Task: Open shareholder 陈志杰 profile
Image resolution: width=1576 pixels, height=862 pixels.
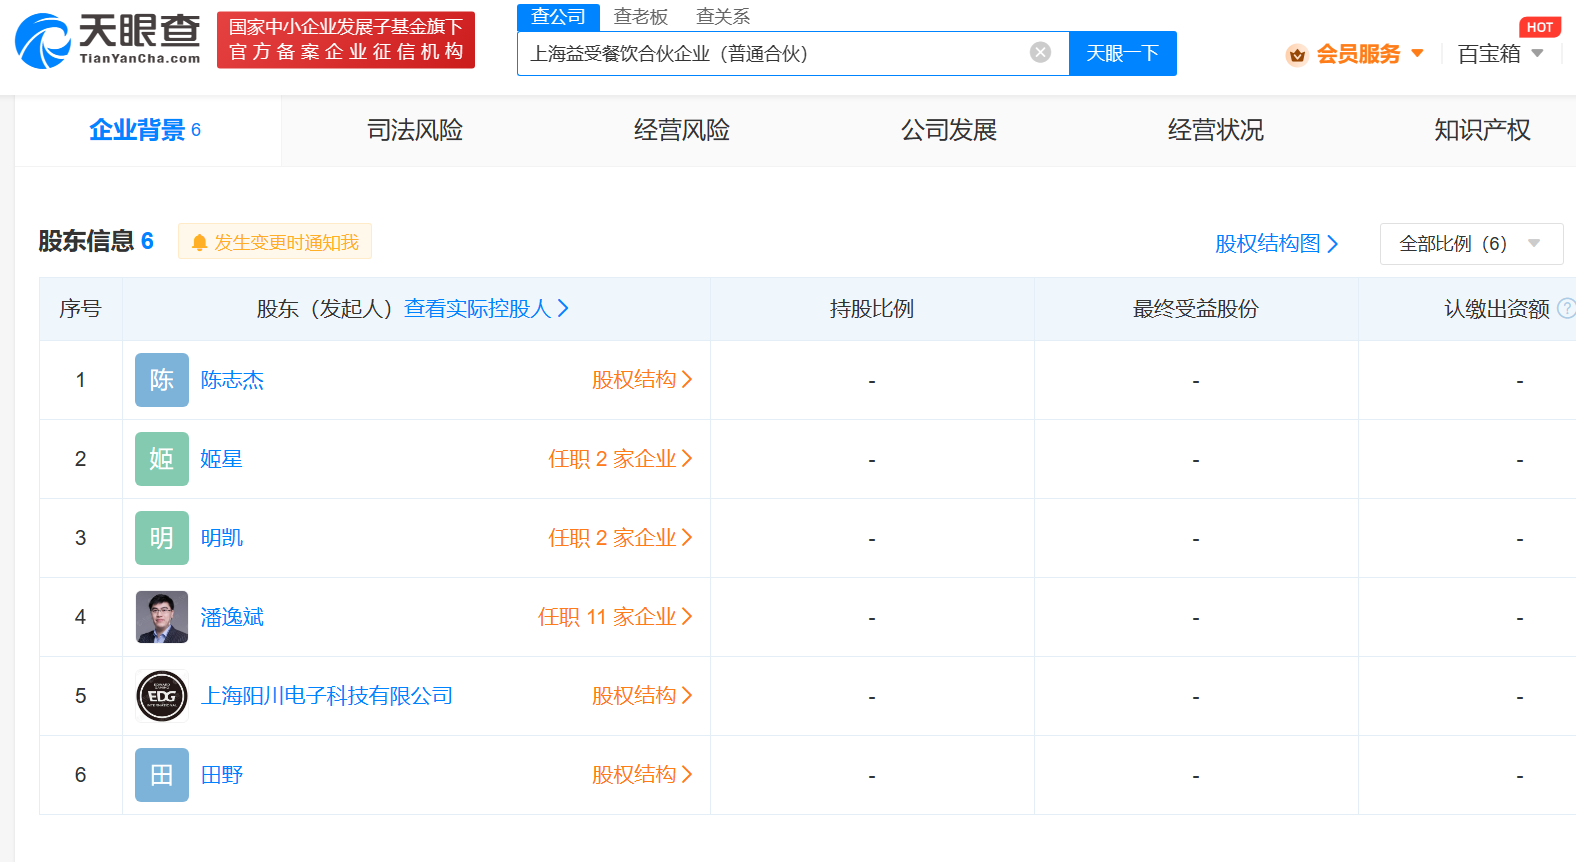Action: (232, 380)
